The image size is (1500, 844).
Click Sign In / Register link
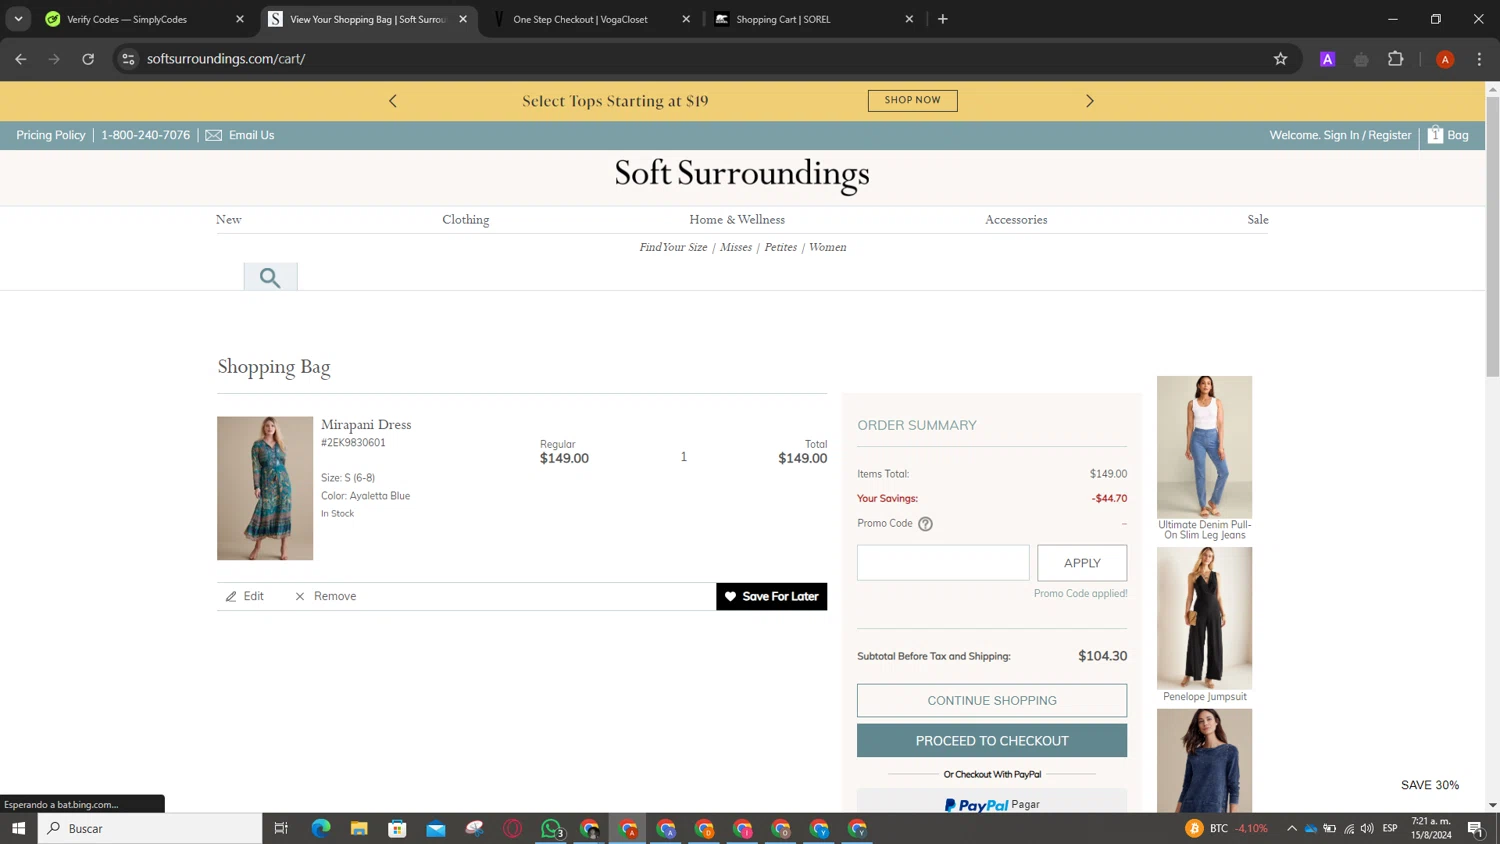coord(1367,135)
